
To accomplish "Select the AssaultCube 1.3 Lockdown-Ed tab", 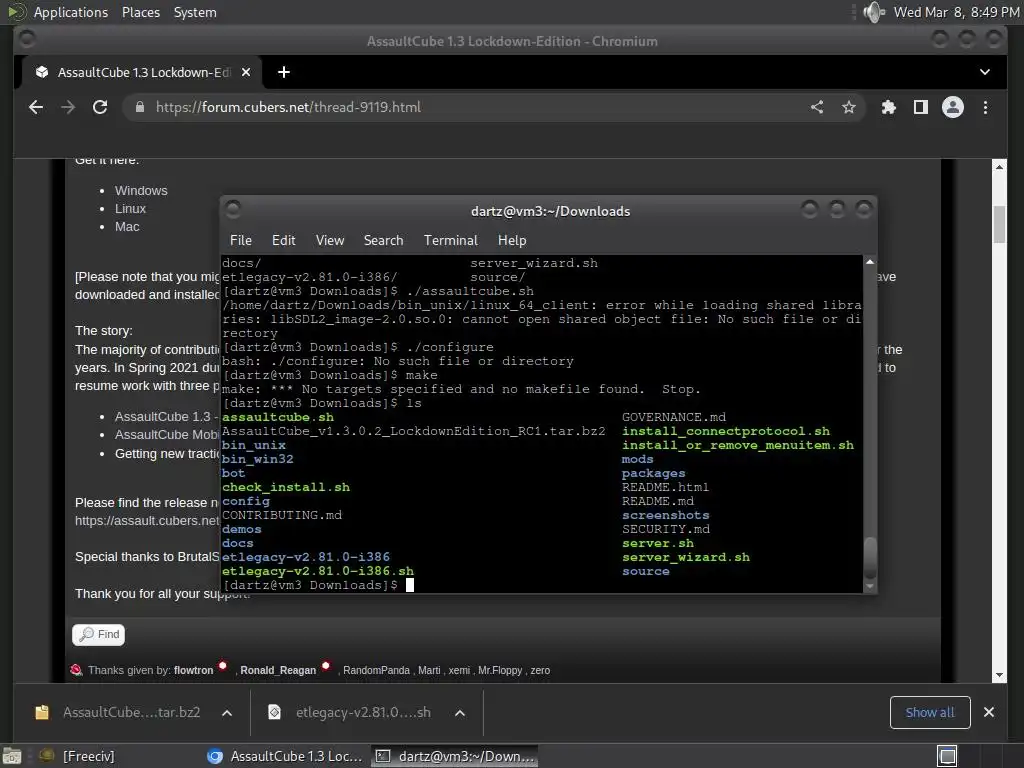I will pos(141,72).
